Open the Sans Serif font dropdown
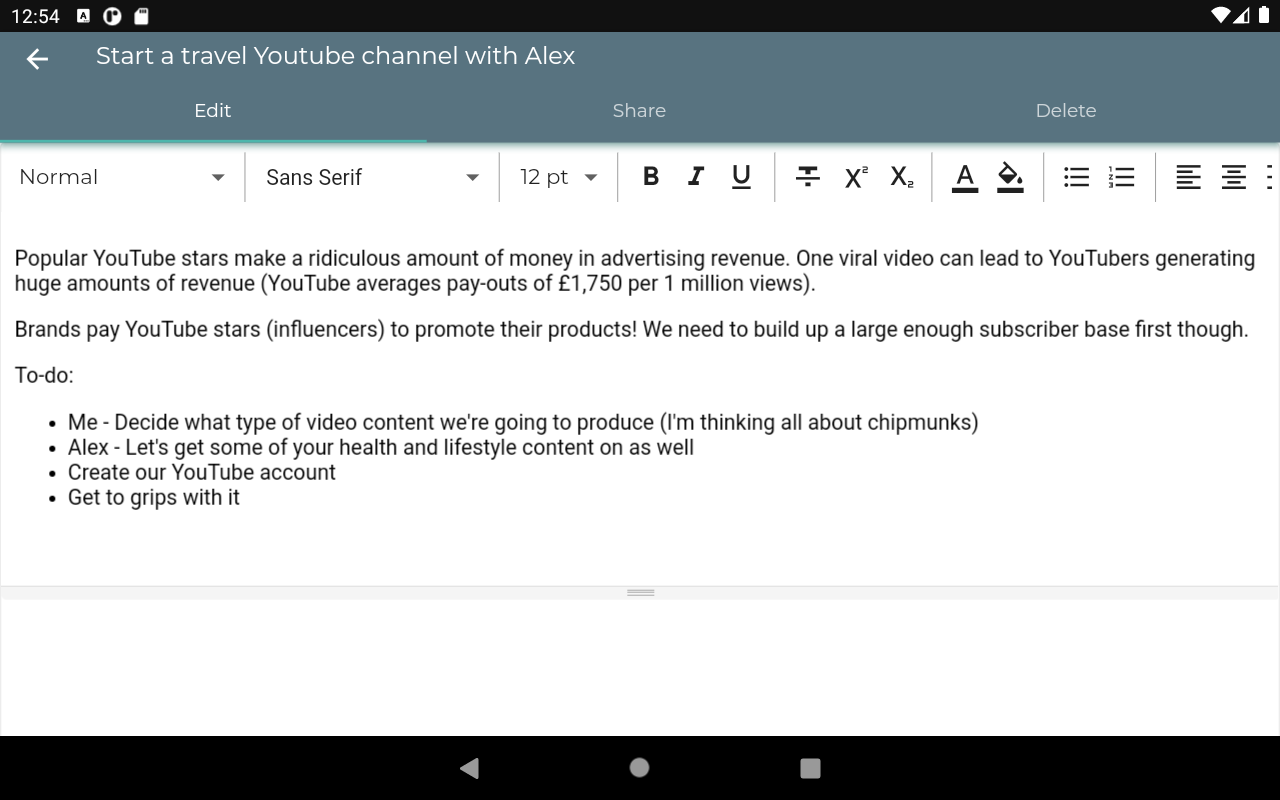Image resolution: width=1280 pixels, height=800 pixels. (373, 177)
